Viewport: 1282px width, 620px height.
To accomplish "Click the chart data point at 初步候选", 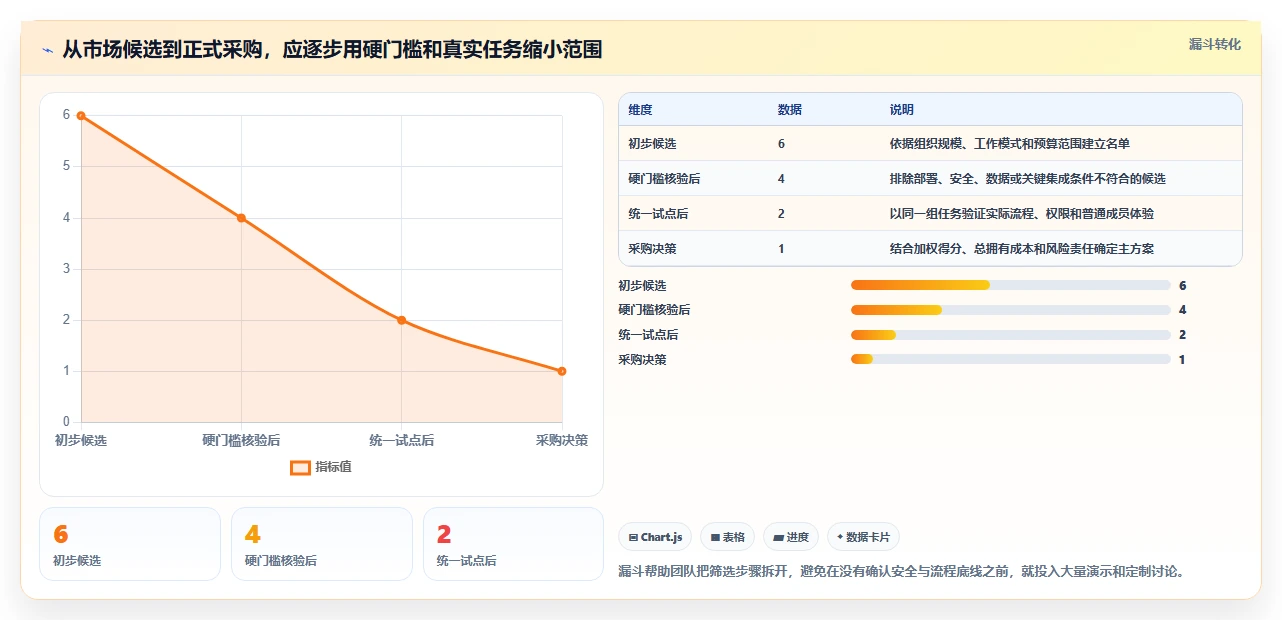I will click(x=81, y=115).
